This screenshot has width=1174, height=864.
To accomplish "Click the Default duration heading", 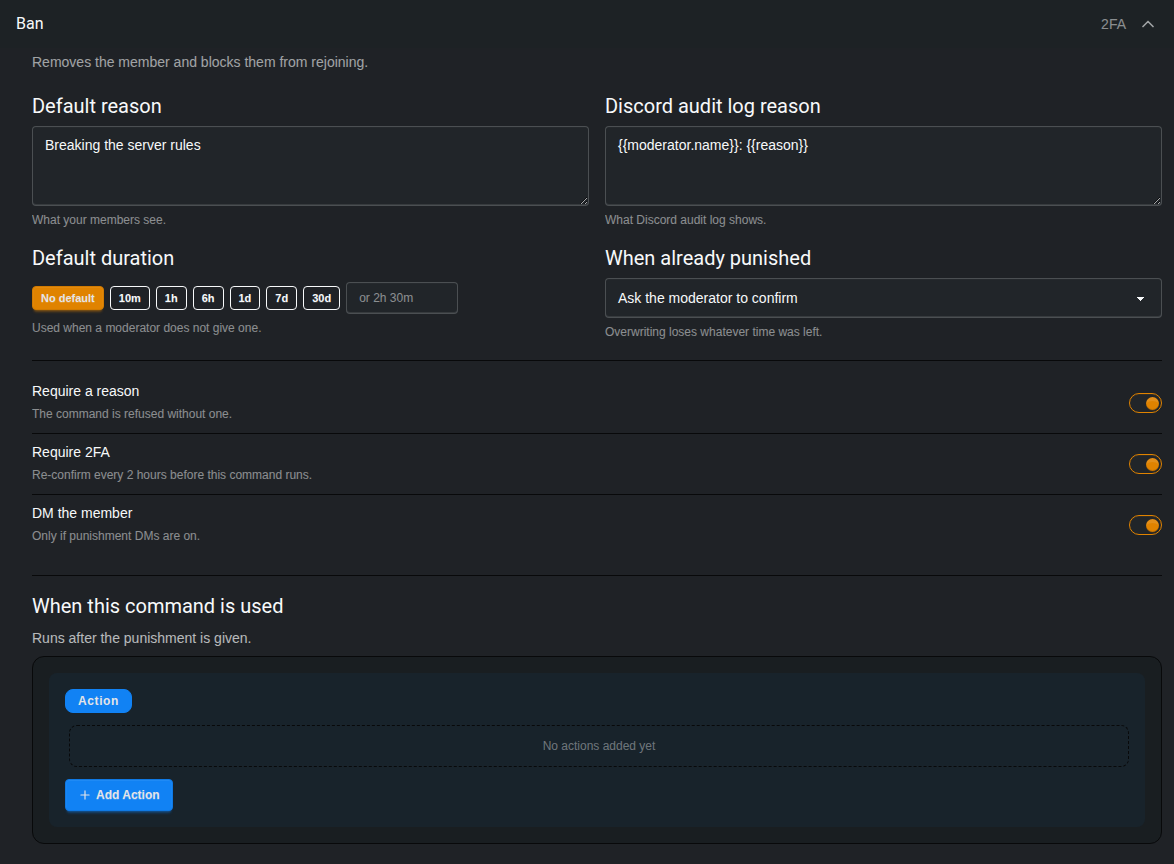I will 103,258.
